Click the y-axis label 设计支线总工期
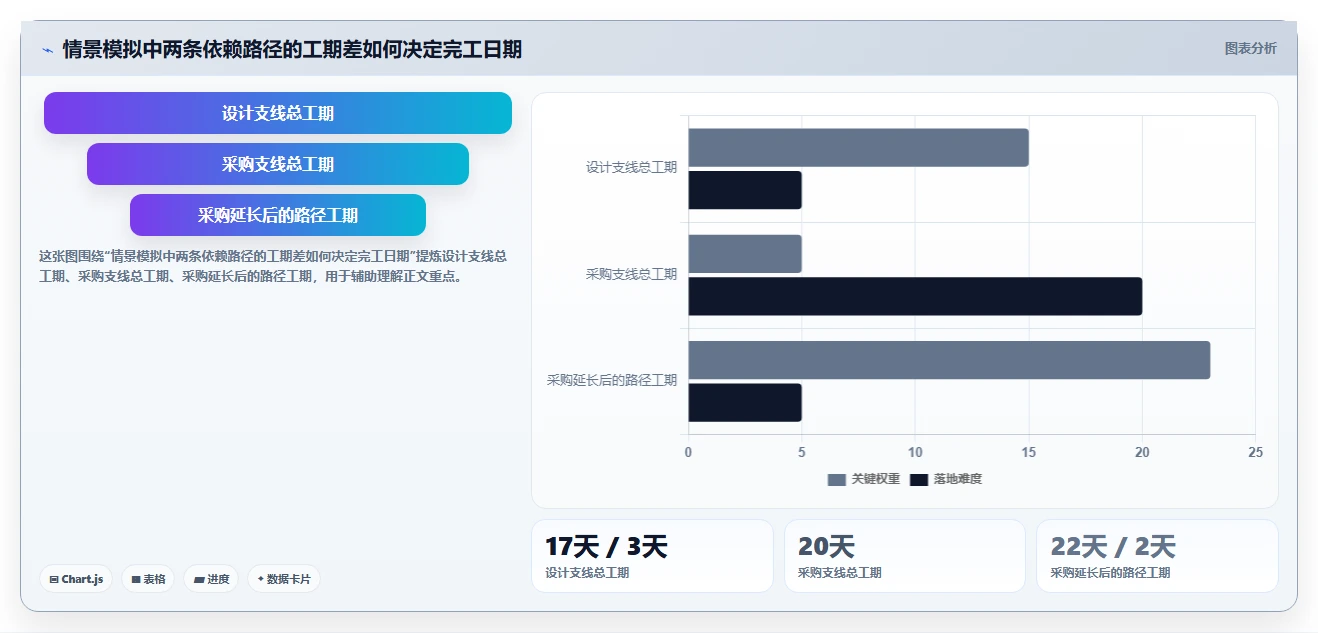The image size is (1318, 633). [x=631, y=167]
